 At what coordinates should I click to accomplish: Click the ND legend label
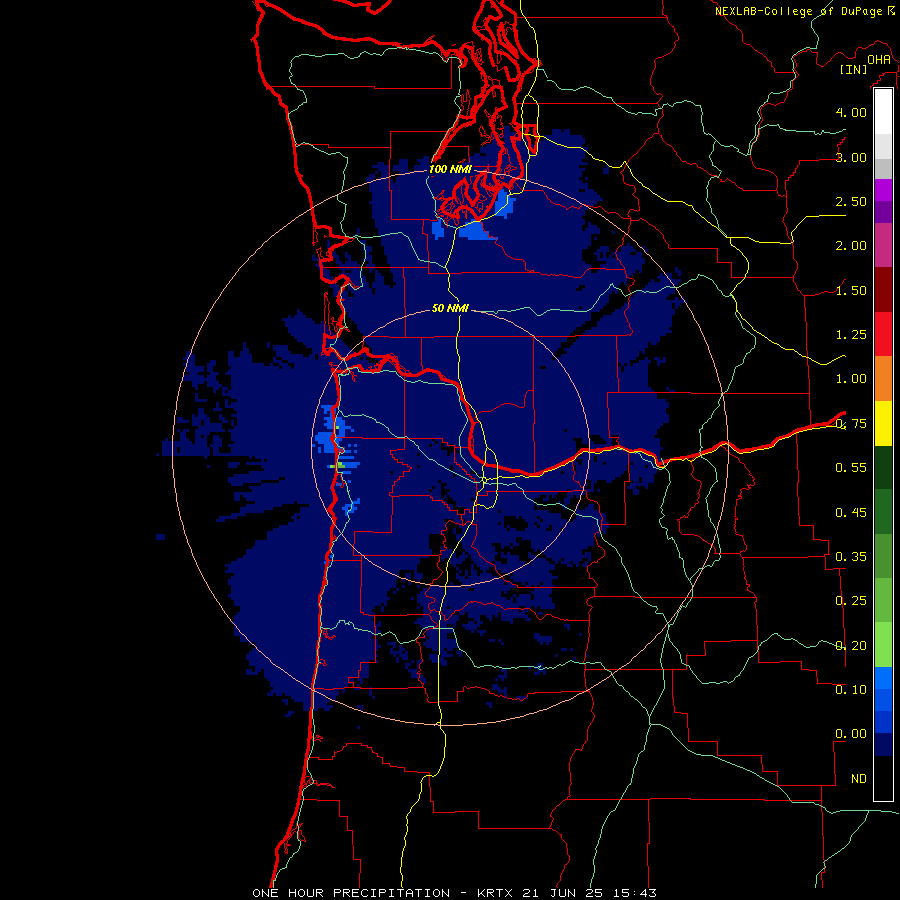(x=859, y=779)
